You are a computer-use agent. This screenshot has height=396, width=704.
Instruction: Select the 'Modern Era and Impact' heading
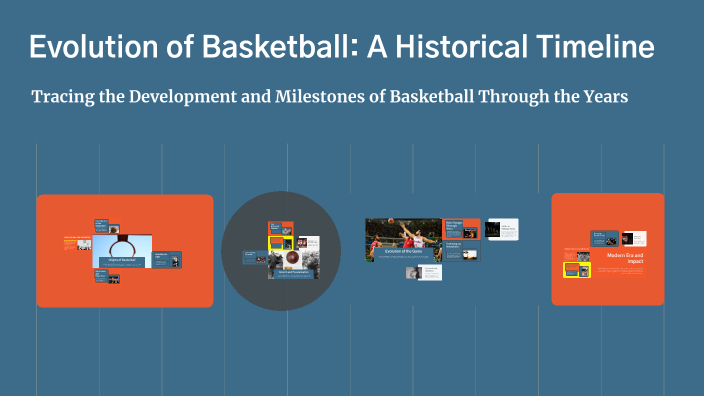(x=625, y=258)
